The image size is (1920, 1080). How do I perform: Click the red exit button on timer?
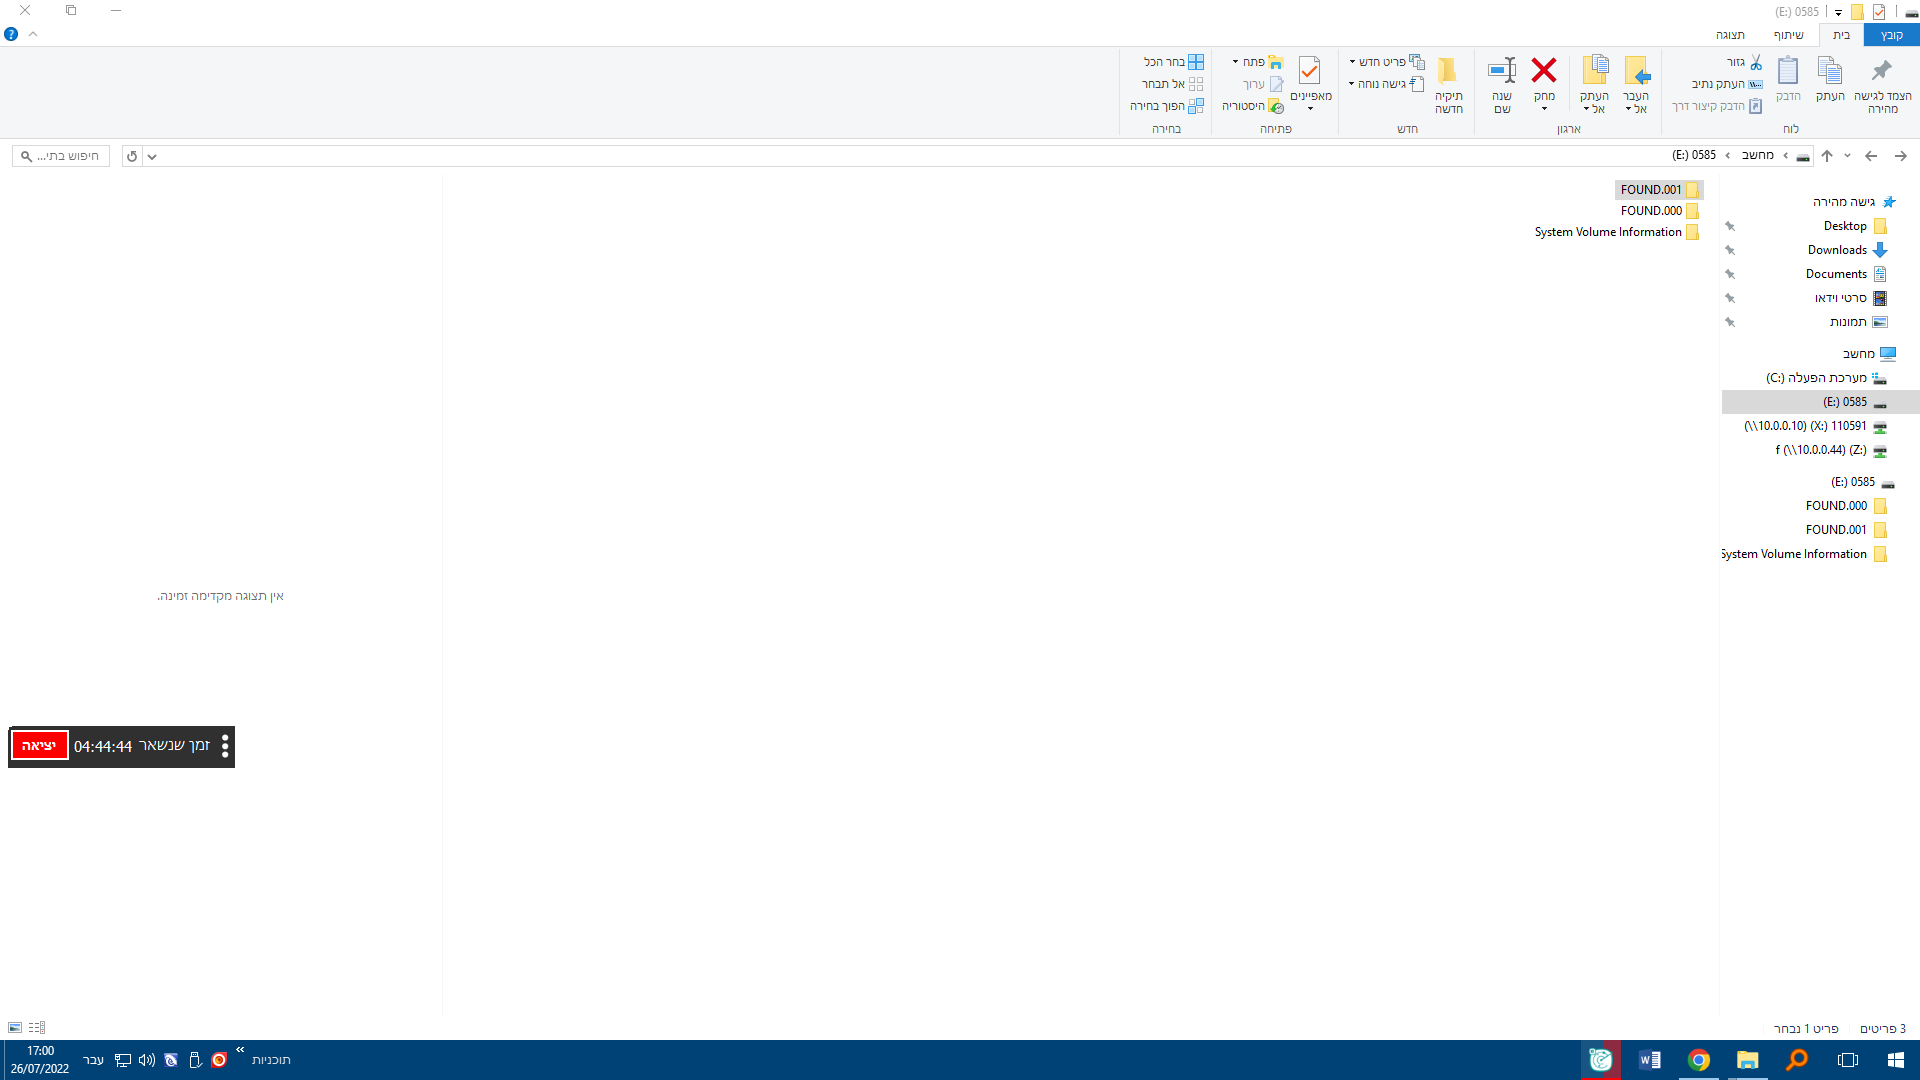click(39, 746)
